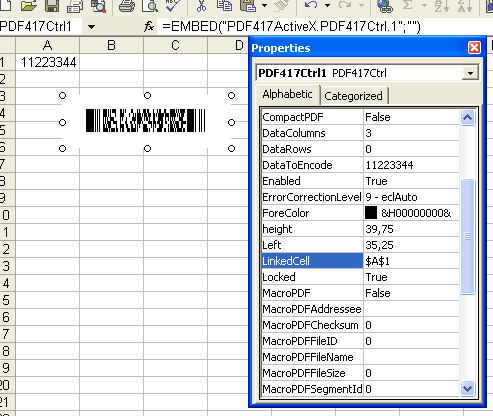Screen dimensions: 493x416
Task: Select cell A1 containing 11223344
Action: 48,62
